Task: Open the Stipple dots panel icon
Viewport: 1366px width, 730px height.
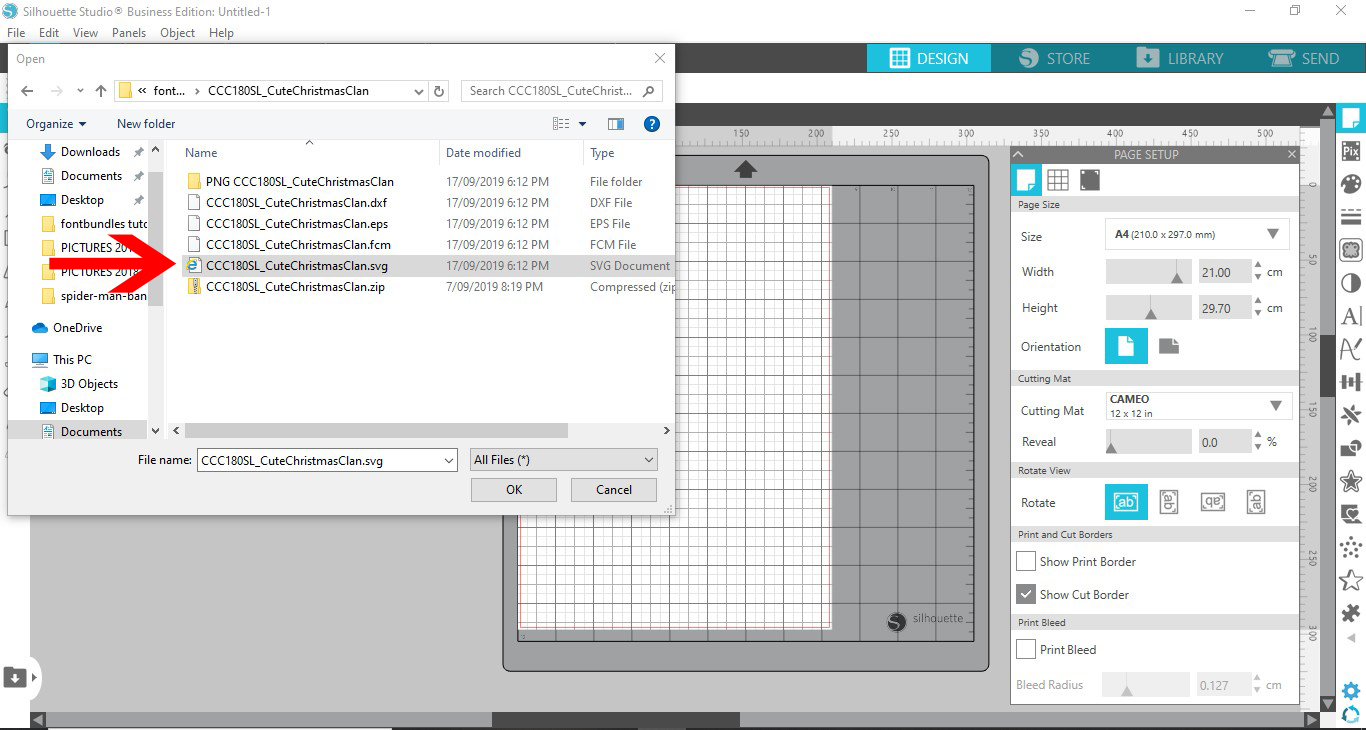Action: click(x=1351, y=547)
